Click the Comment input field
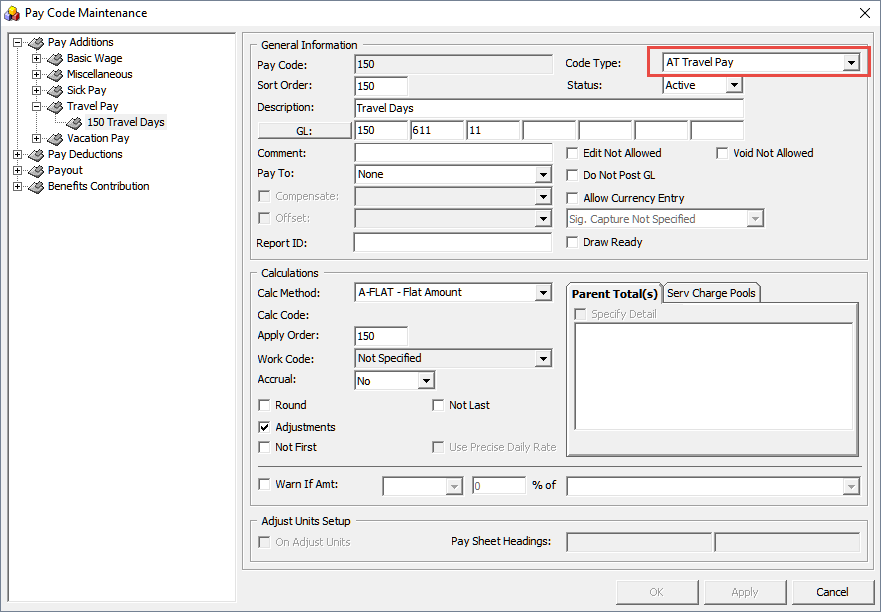 click(x=453, y=153)
